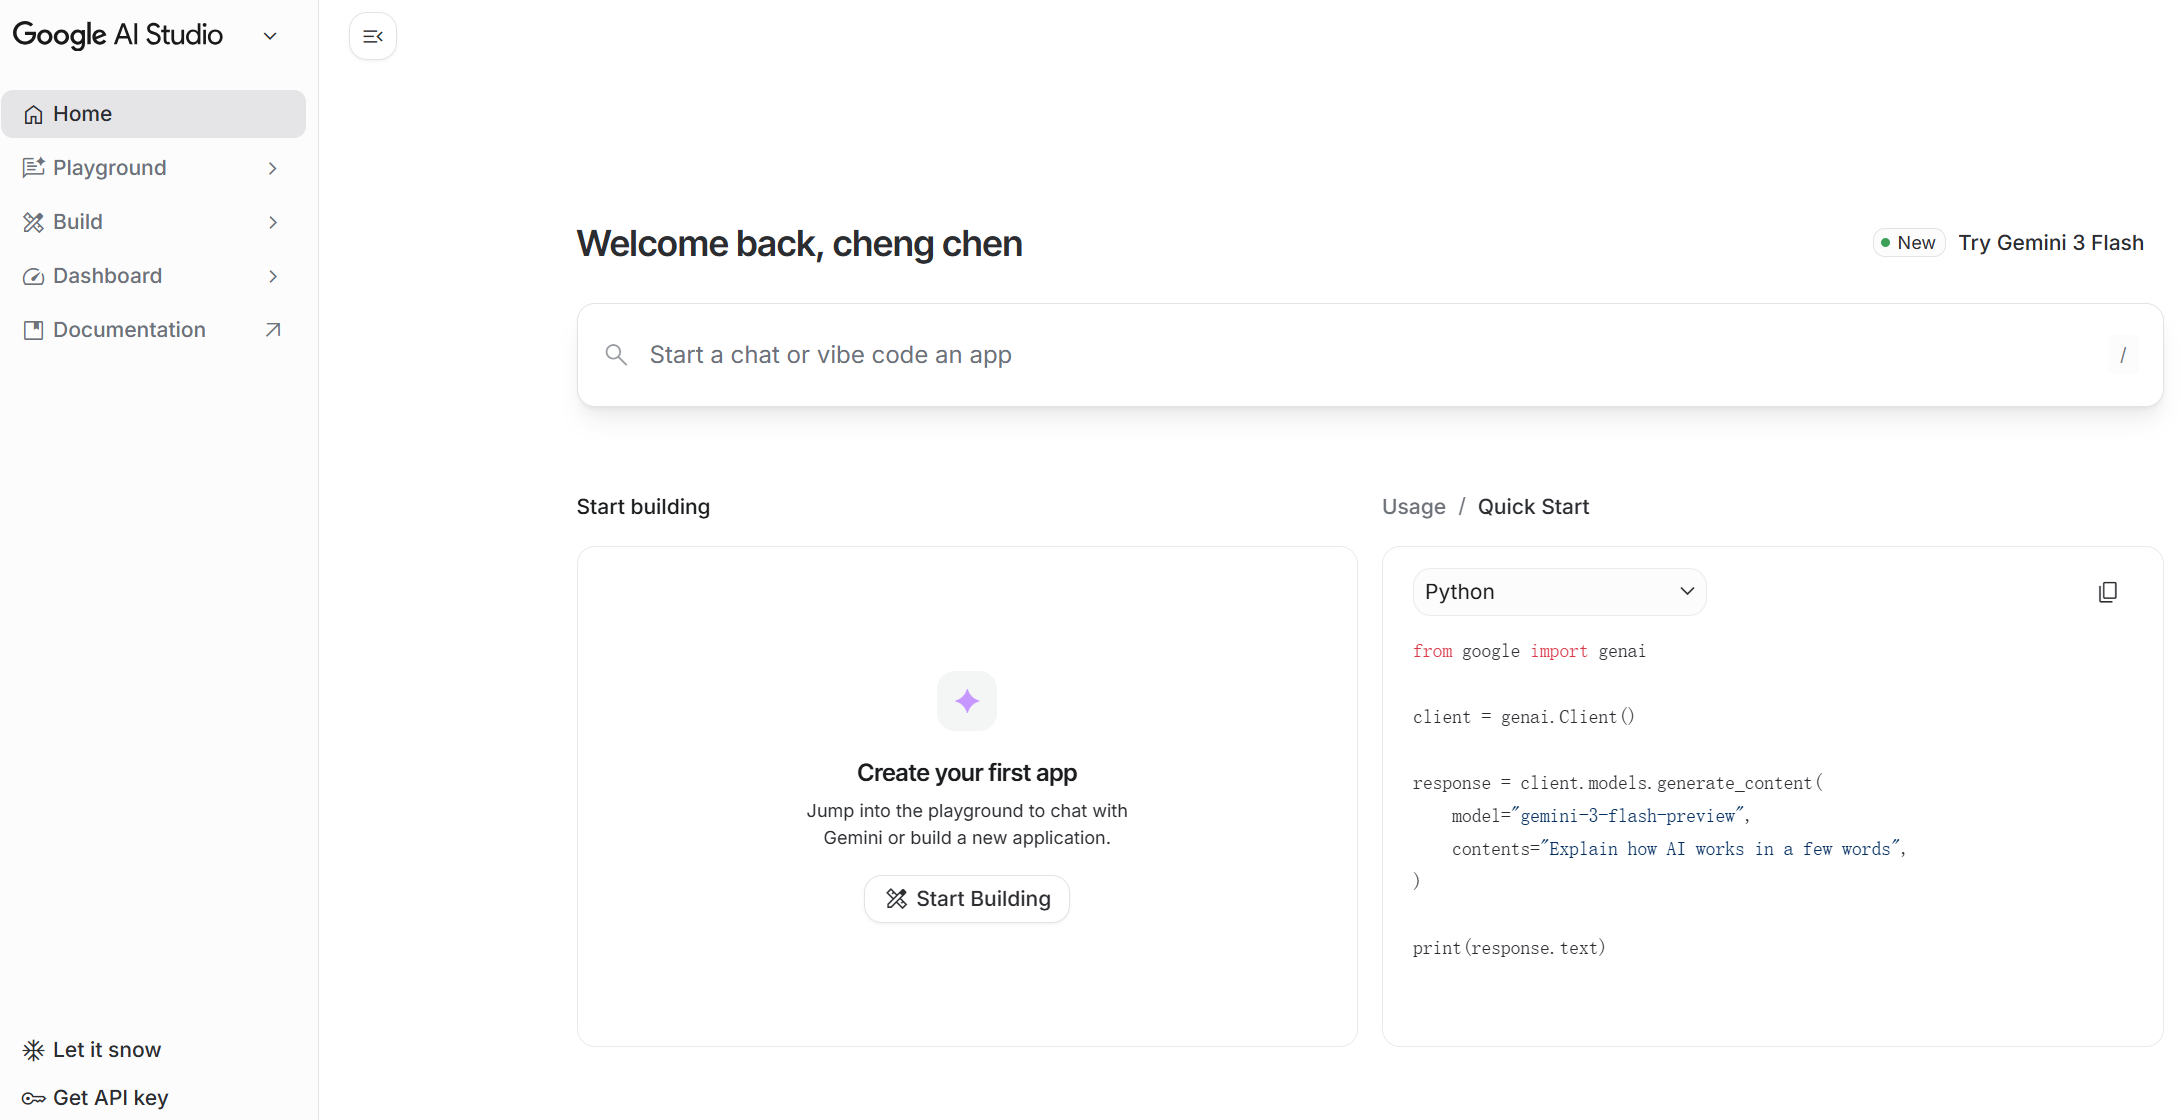Click the sparkle icon above Create your first app
Image resolution: width=2181 pixels, height=1120 pixels.
coord(966,701)
